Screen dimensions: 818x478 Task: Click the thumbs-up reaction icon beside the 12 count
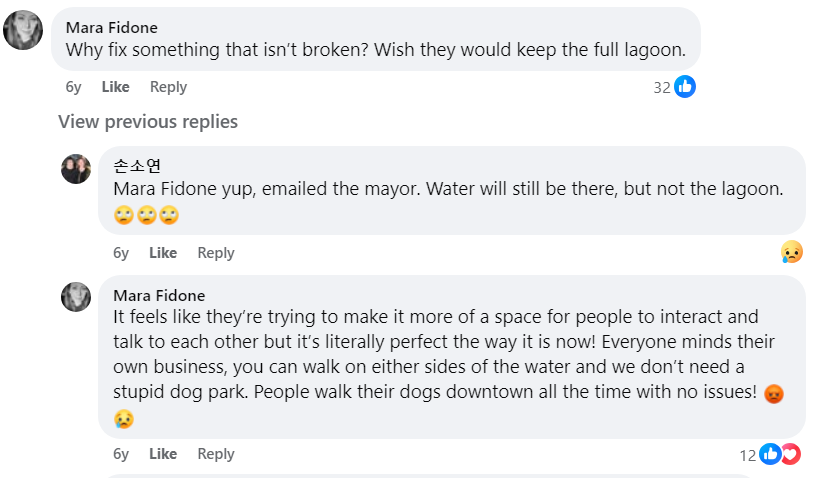point(769,454)
